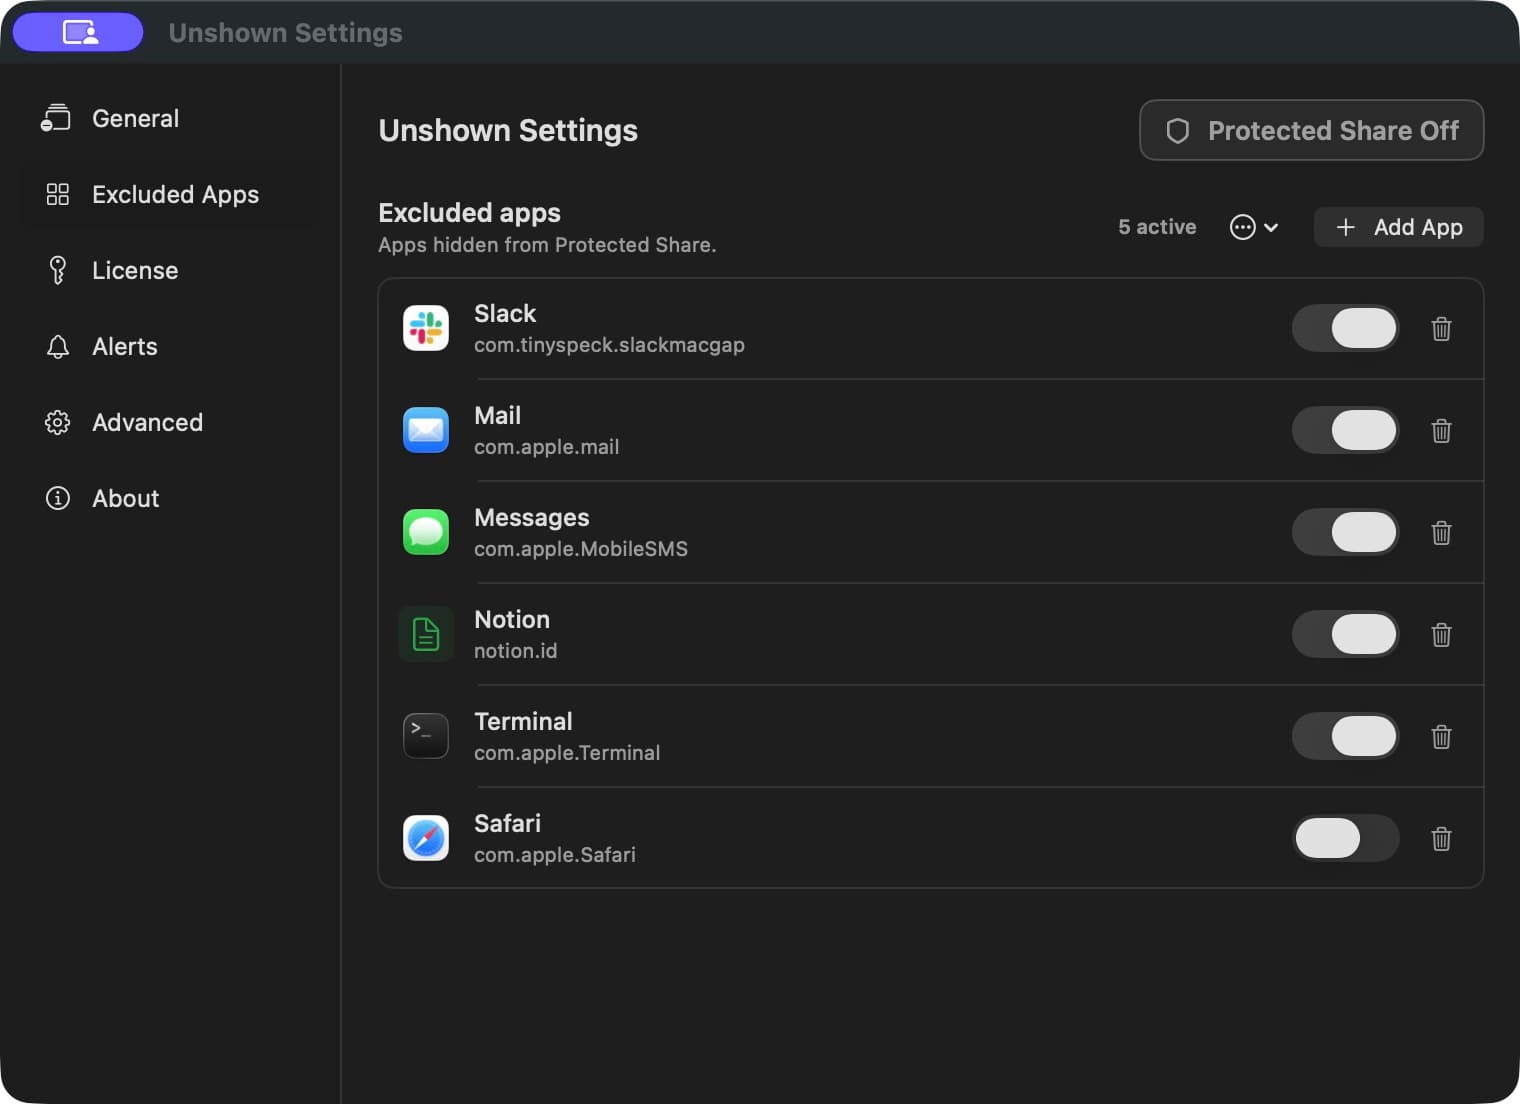Click the Terminal app icon
1520x1104 pixels.
(426, 736)
